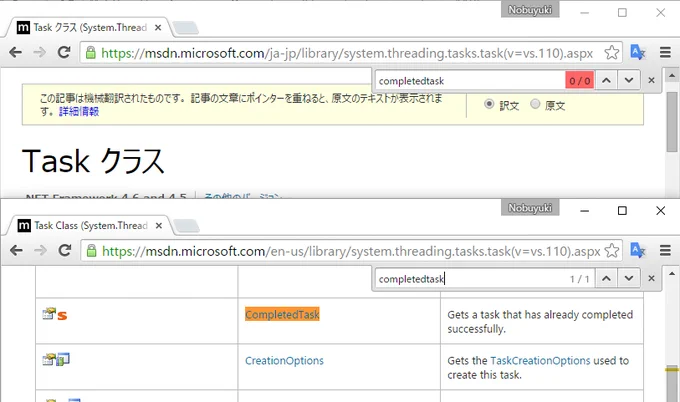Image resolution: width=680 pixels, height=402 pixels.
Task: View site security lock on ja-jp URL
Action: [91, 52]
